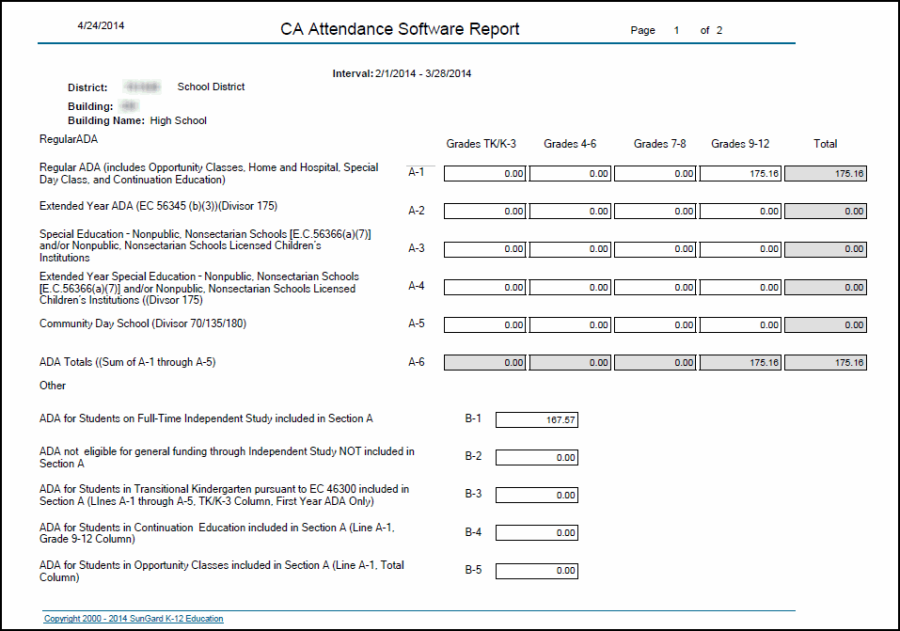Select the B-5 Opportunity Classes value field
Screen dimensions: 900x631
click(536, 572)
